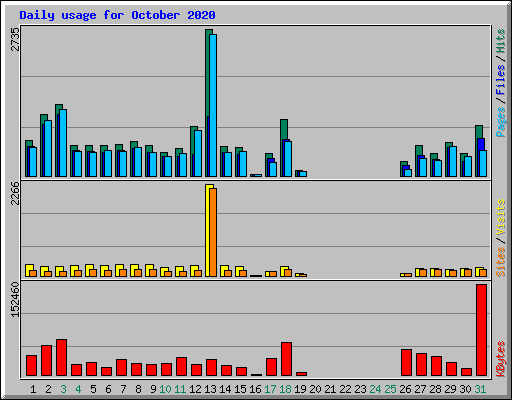Click the green day 17 axis label

tap(270, 389)
